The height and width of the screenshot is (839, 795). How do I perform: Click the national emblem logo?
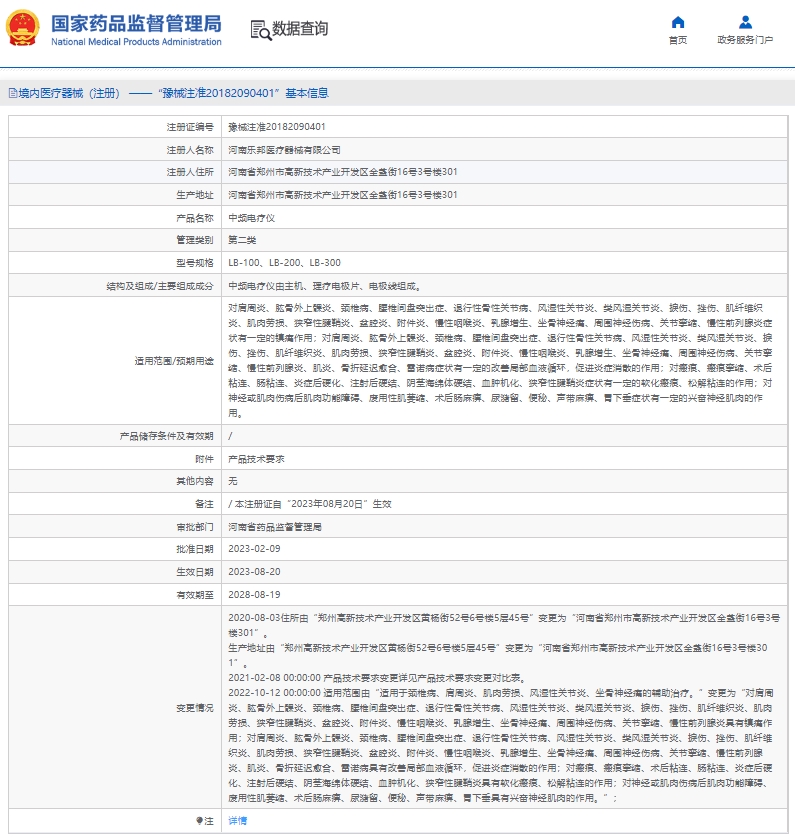(22, 28)
